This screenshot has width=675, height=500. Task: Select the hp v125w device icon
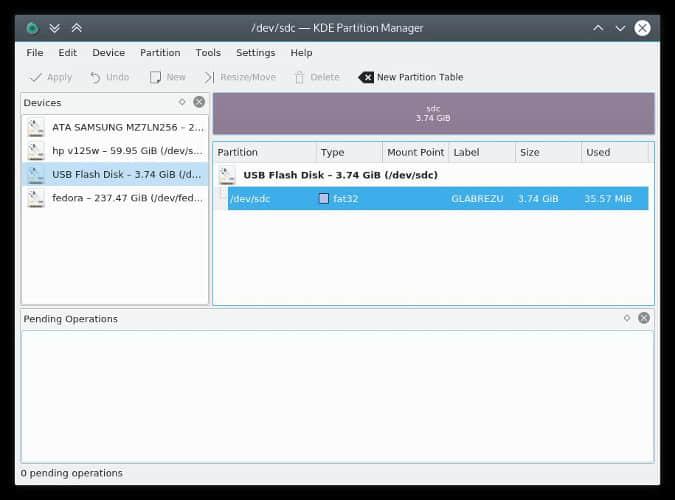pyautogui.click(x=36, y=151)
